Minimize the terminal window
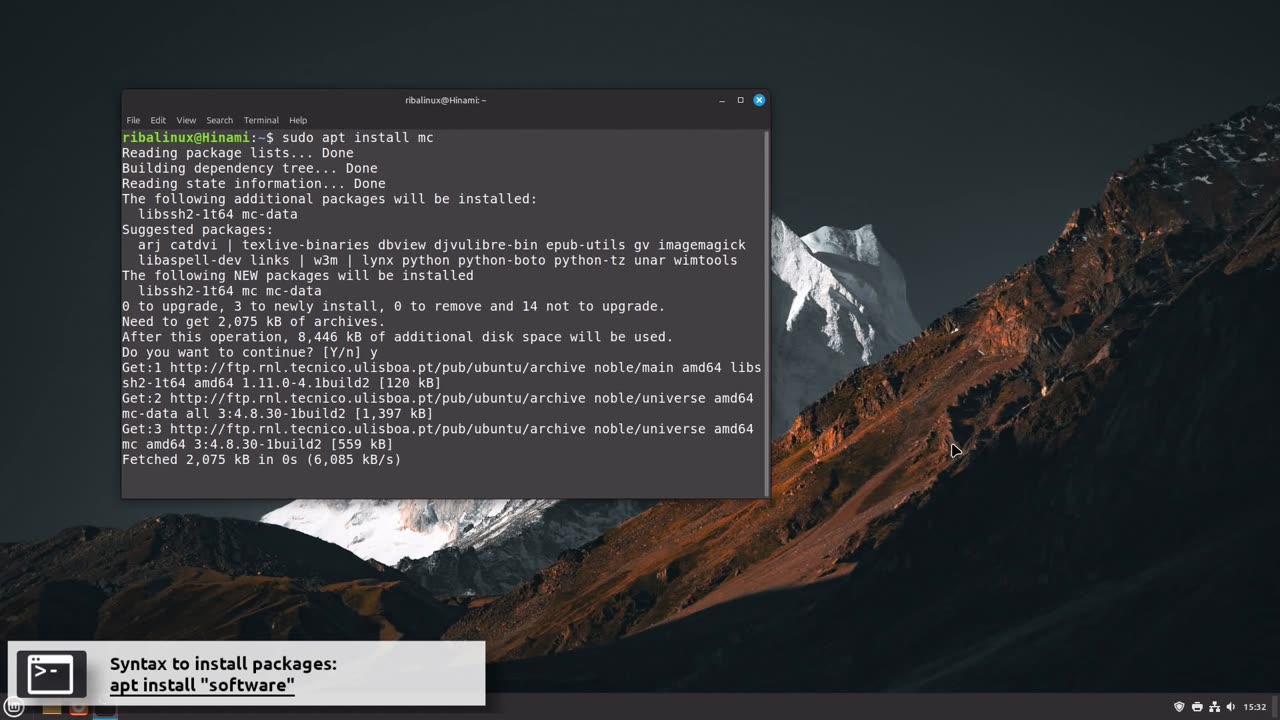This screenshot has width=1280, height=720. point(722,100)
